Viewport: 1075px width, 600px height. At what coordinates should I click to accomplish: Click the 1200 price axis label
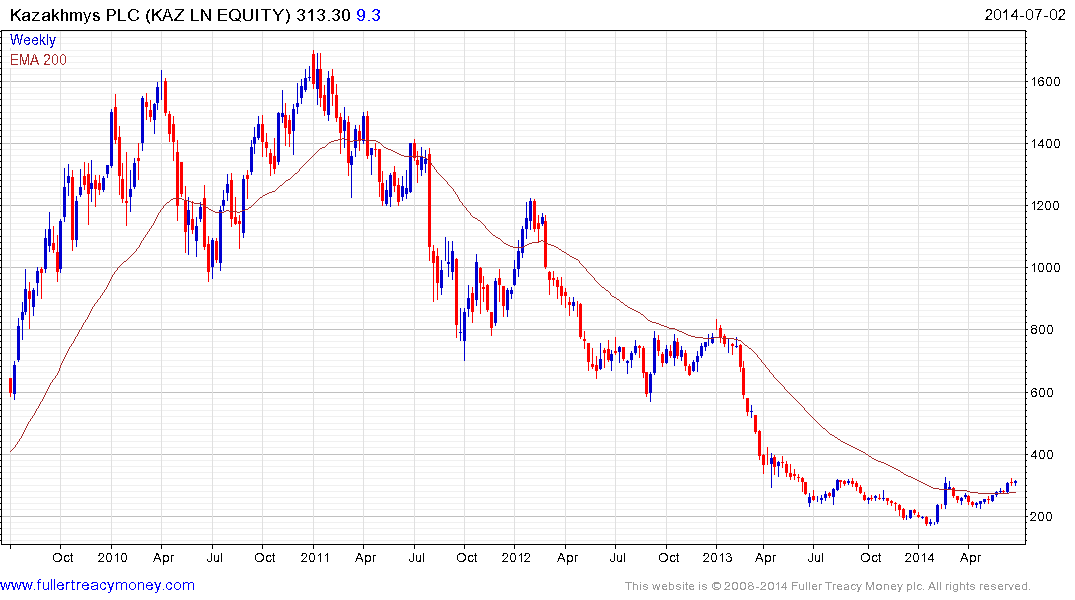[1046, 206]
